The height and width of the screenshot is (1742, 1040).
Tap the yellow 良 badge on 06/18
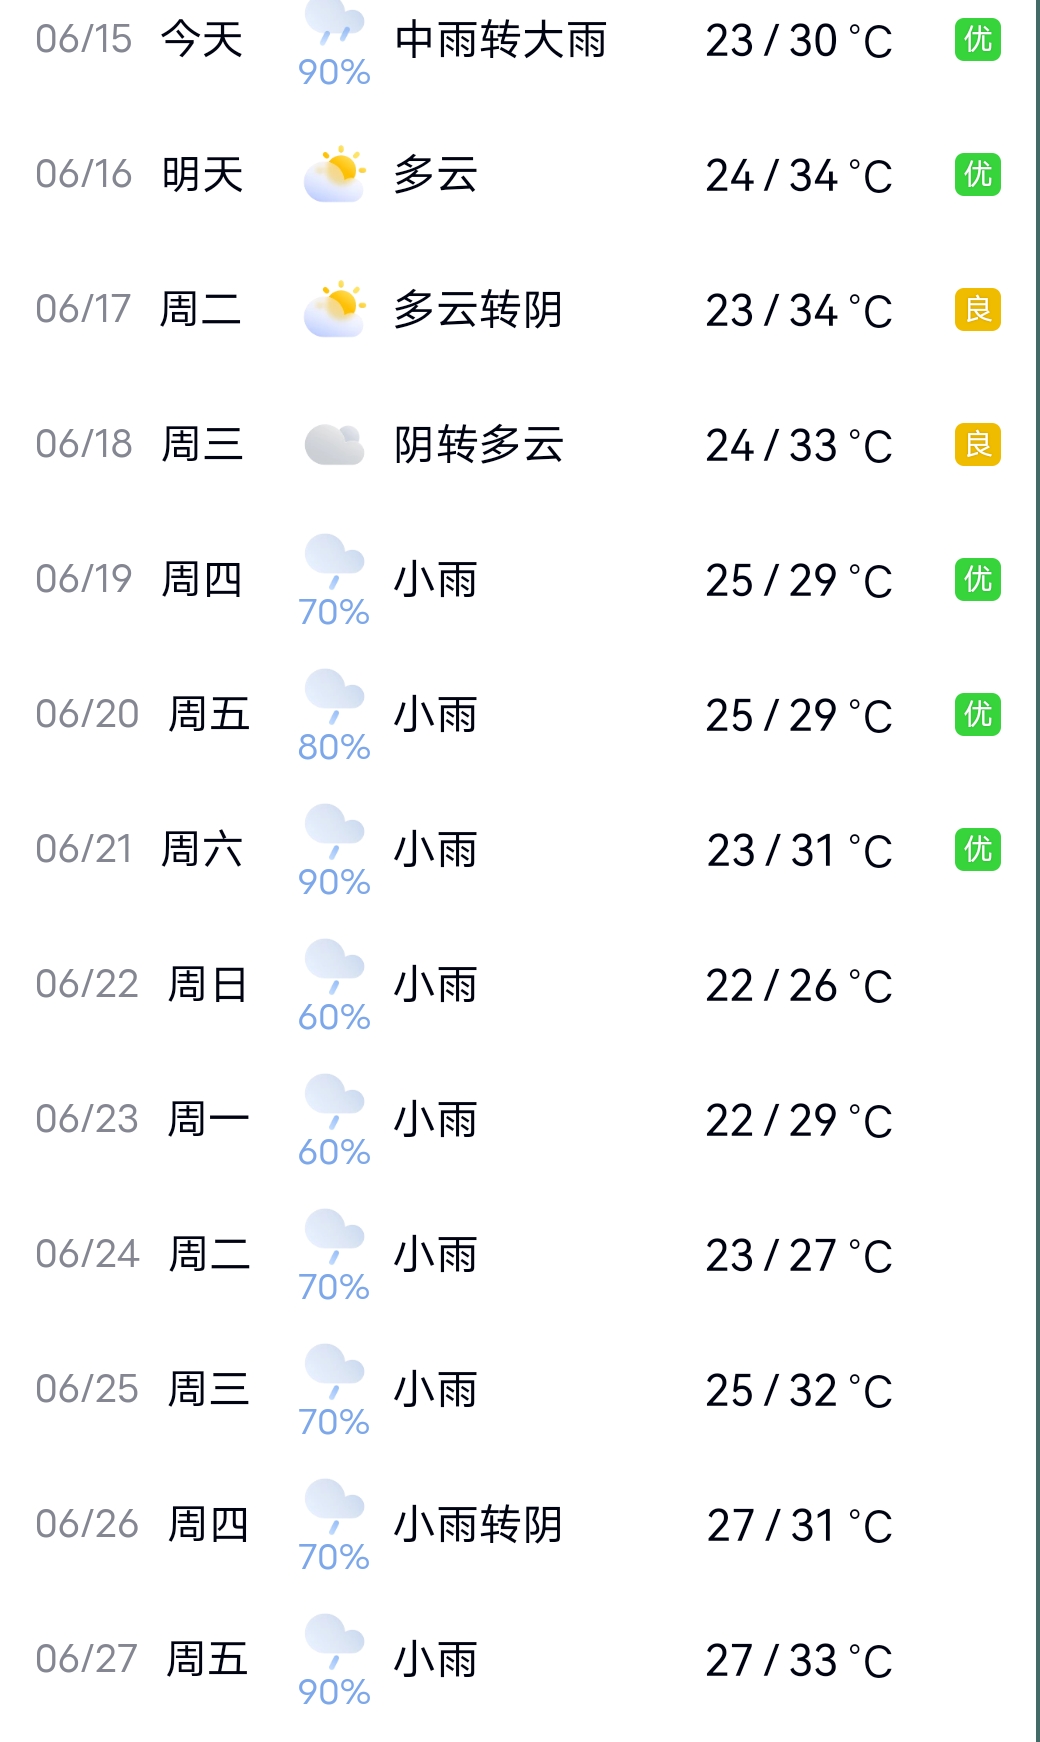(978, 444)
